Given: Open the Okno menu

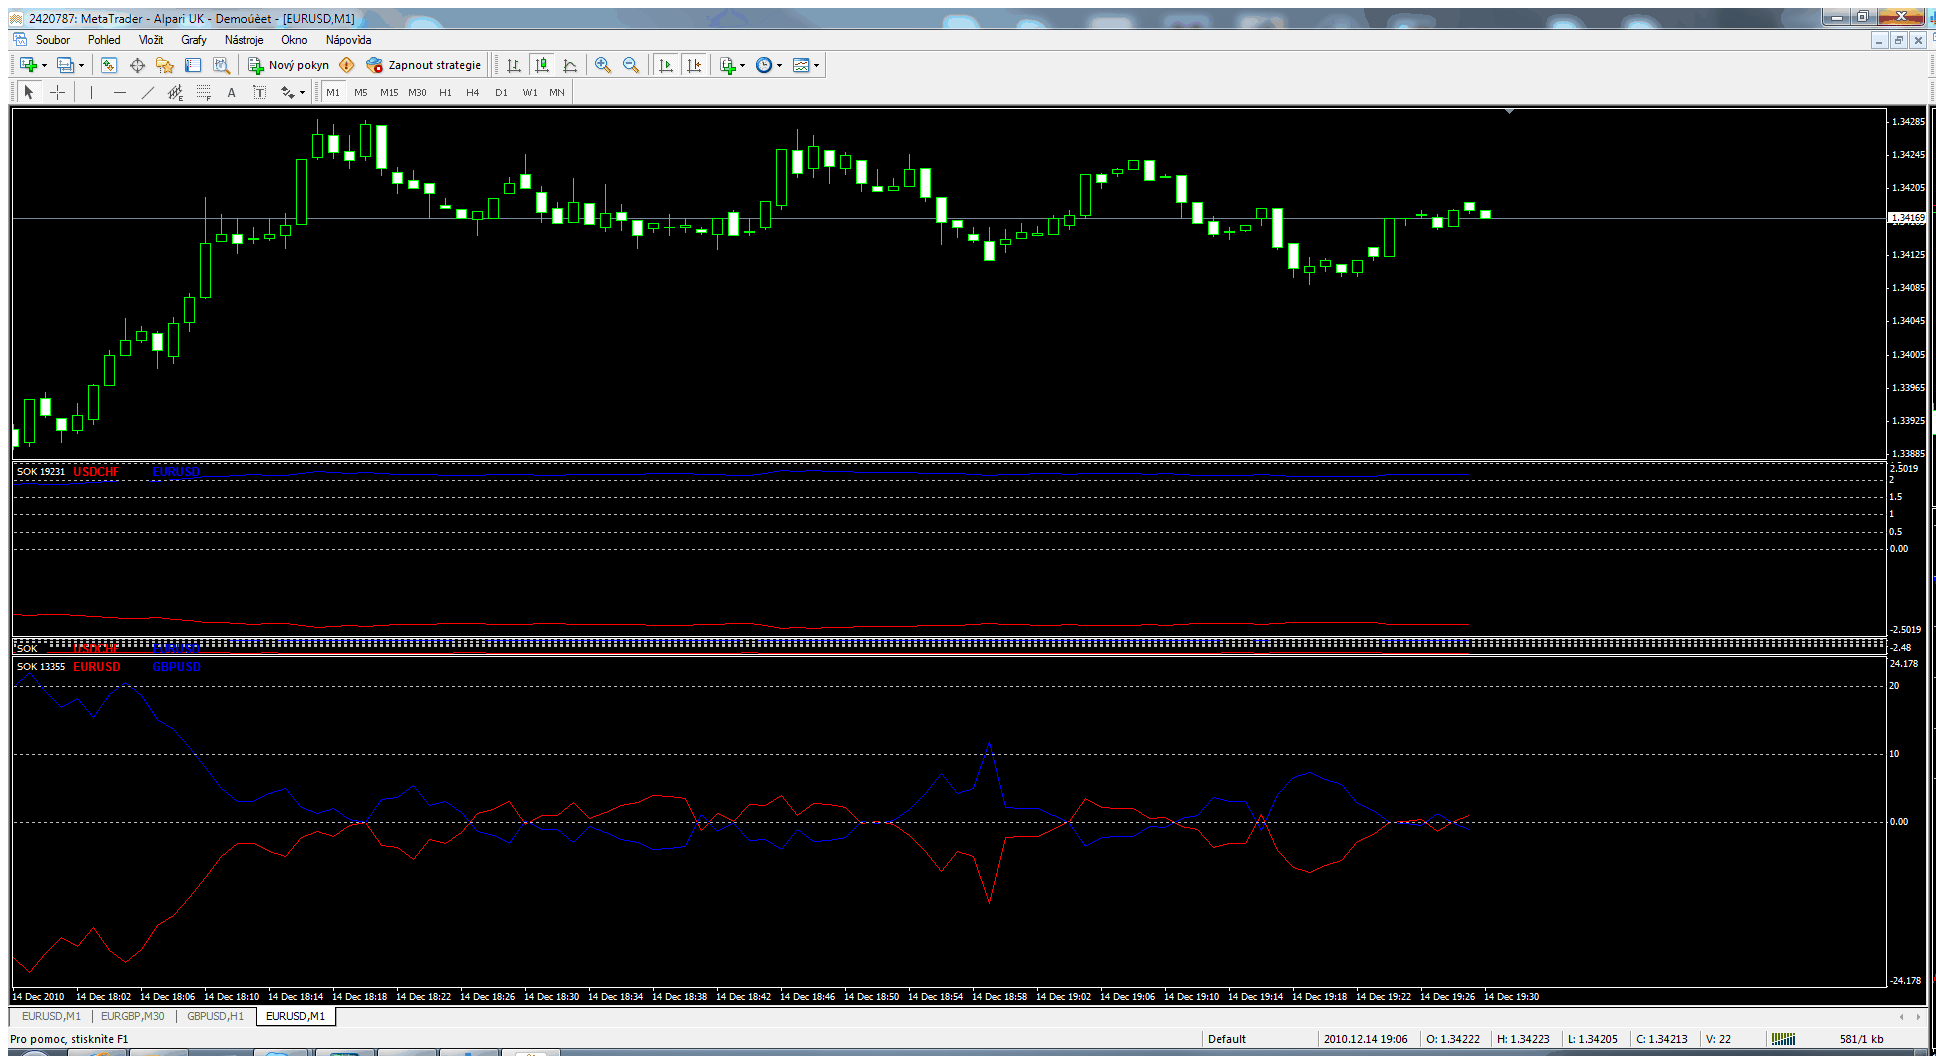Looking at the screenshot, I should [294, 40].
